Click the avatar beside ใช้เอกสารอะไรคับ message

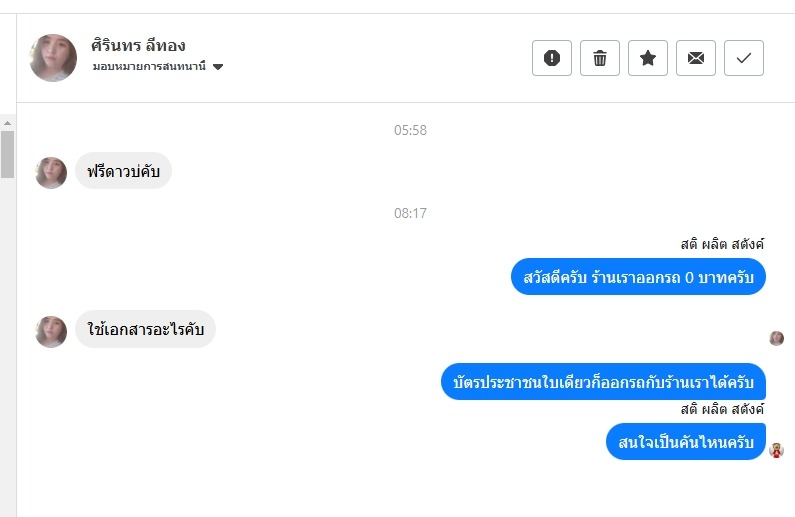(x=51, y=331)
